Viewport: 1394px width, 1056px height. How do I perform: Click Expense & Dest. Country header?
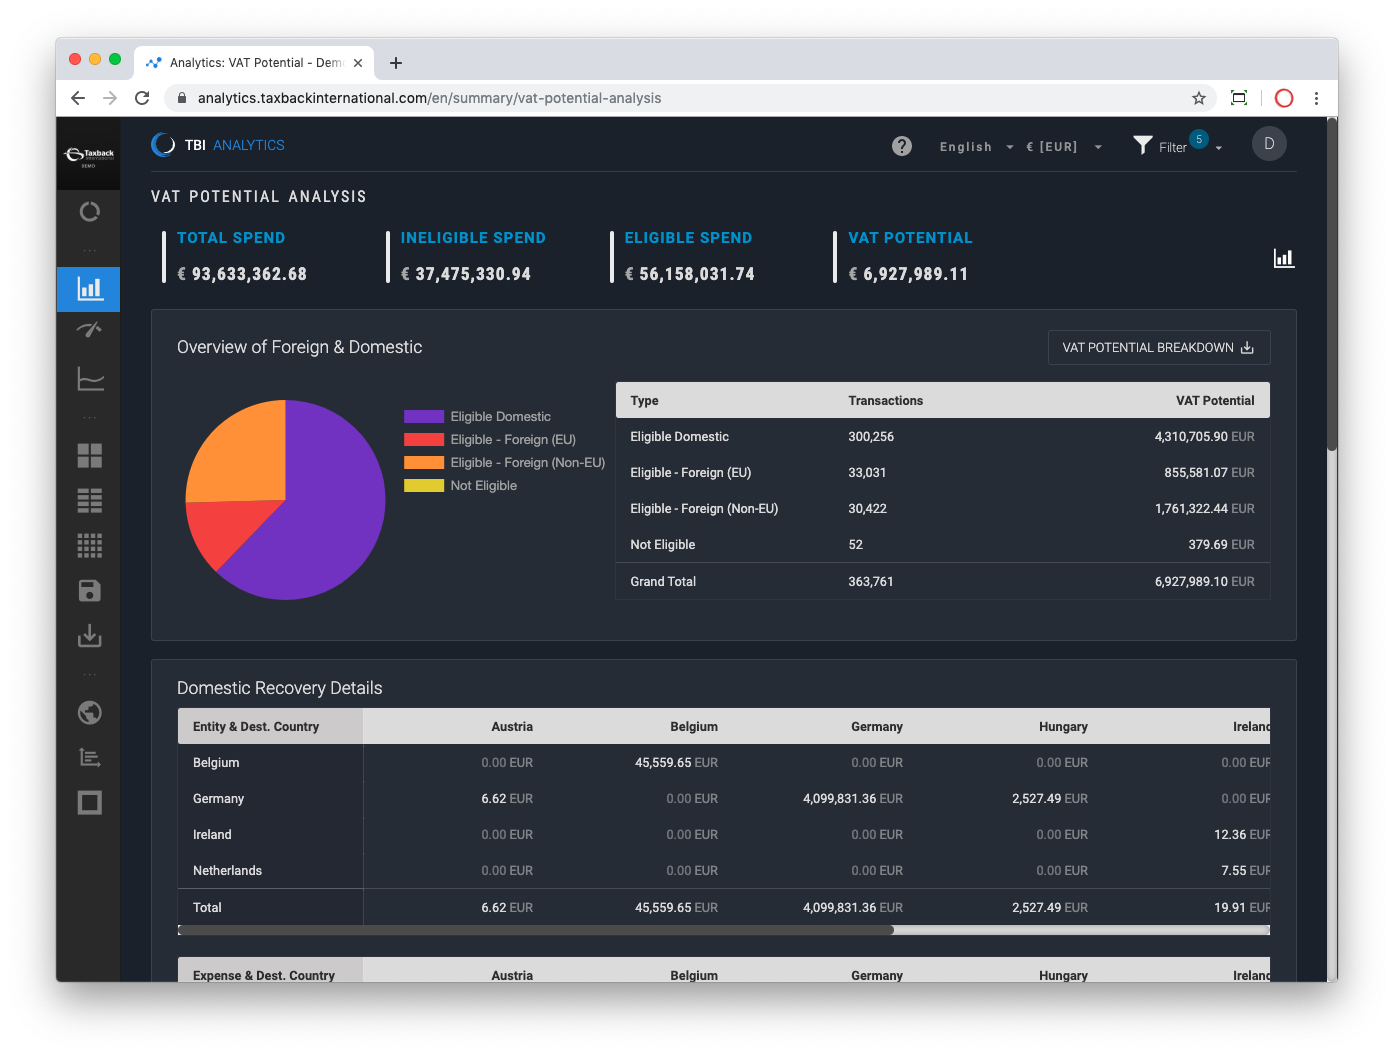point(264,975)
